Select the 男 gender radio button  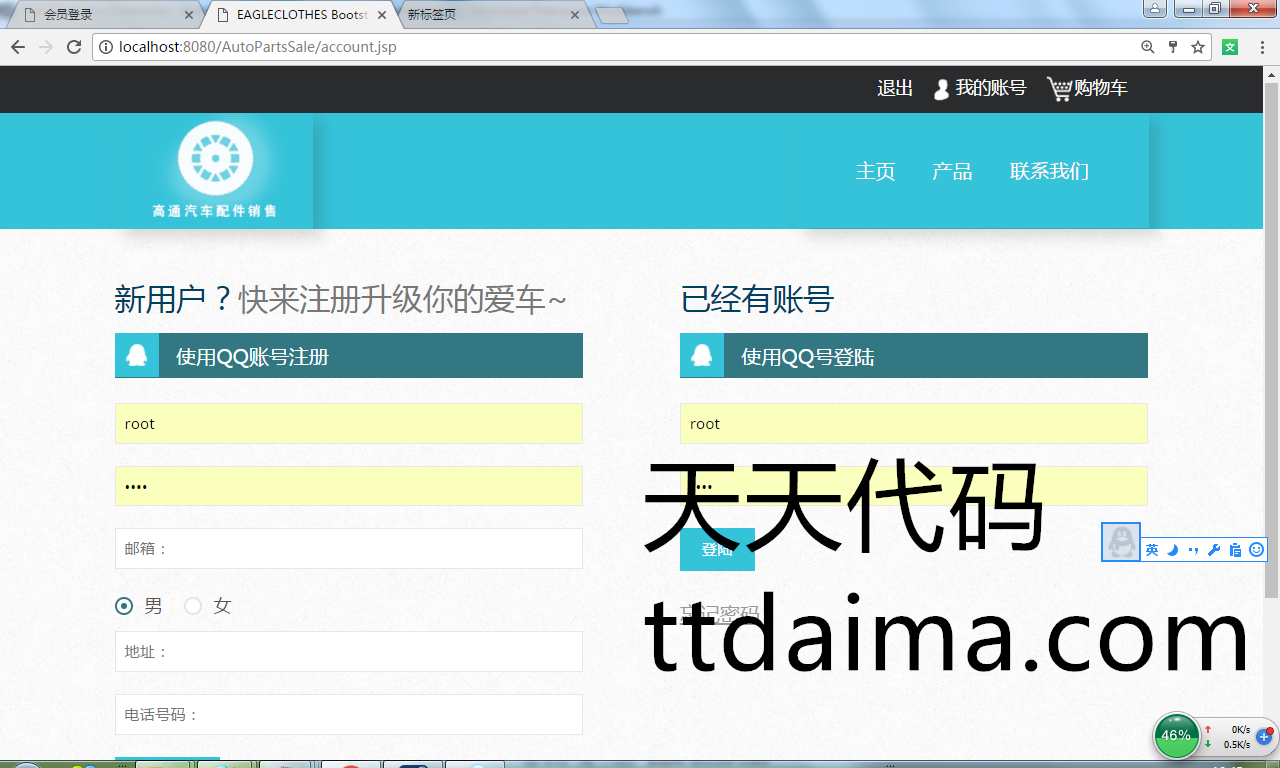pos(124,606)
